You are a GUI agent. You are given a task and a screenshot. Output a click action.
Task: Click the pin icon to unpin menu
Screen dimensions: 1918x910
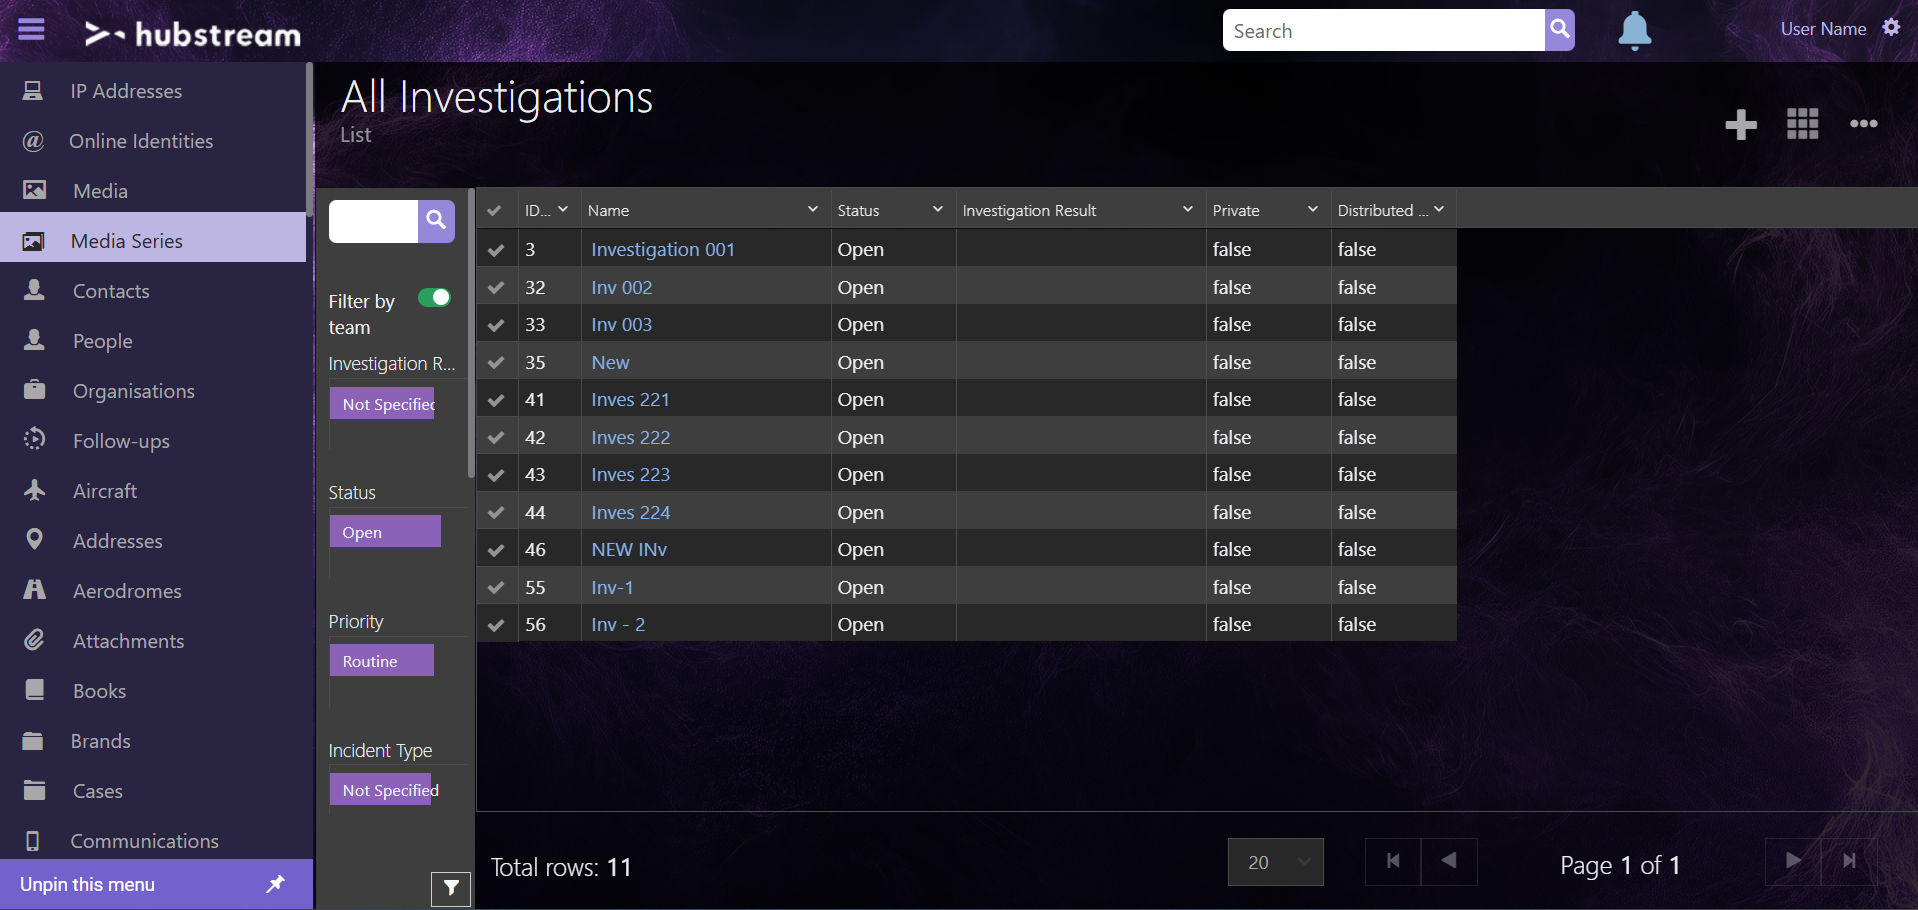(x=276, y=884)
